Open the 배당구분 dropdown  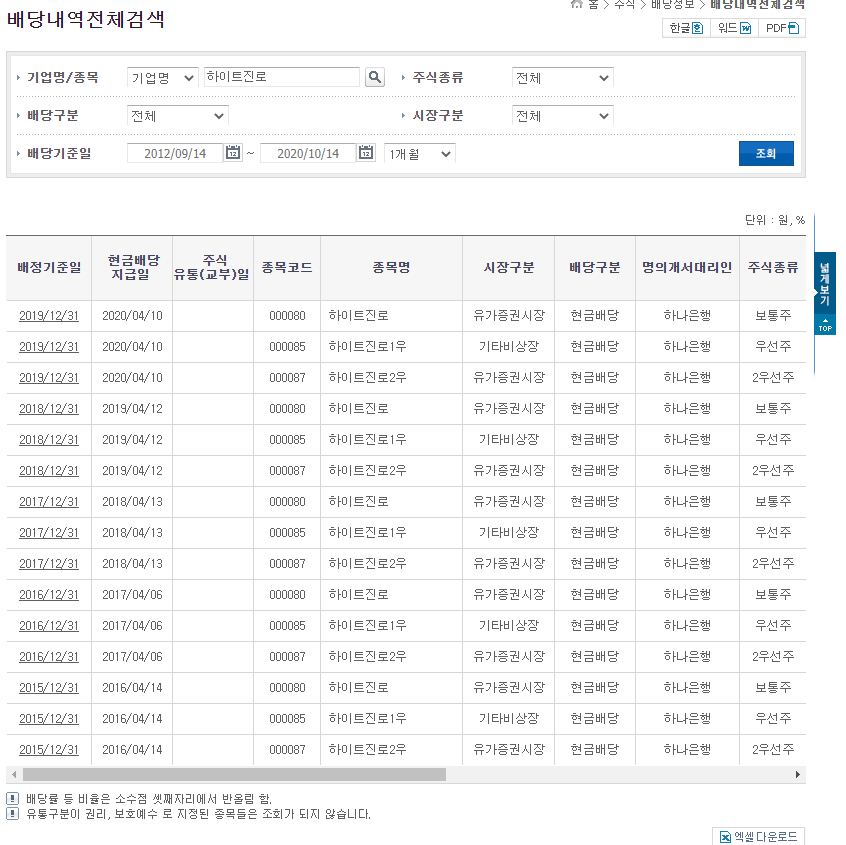point(178,115)
